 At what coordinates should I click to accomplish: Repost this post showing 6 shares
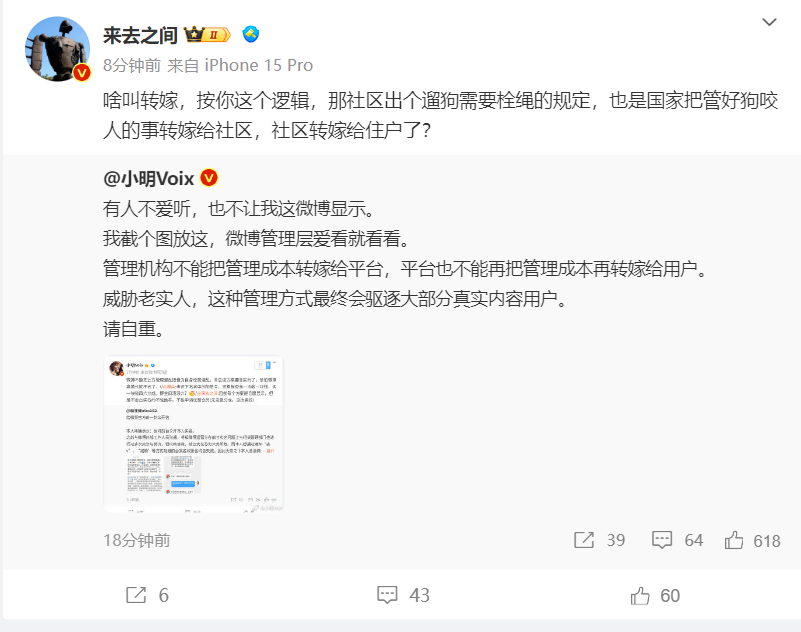coord(147,595)
